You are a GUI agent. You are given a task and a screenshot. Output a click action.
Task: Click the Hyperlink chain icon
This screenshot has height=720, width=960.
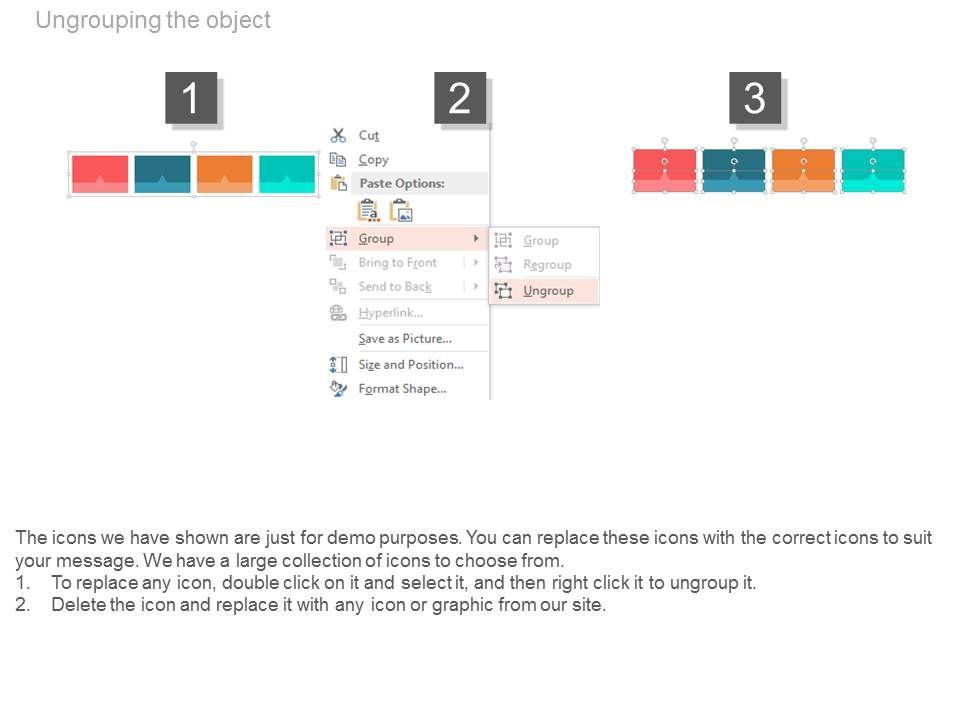click(338, 313)
